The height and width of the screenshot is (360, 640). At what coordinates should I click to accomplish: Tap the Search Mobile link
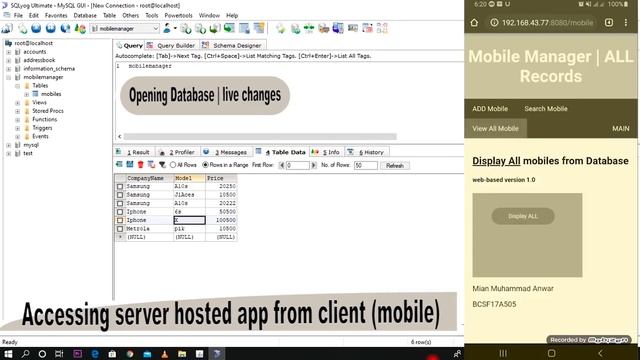(x=546, y=109)
